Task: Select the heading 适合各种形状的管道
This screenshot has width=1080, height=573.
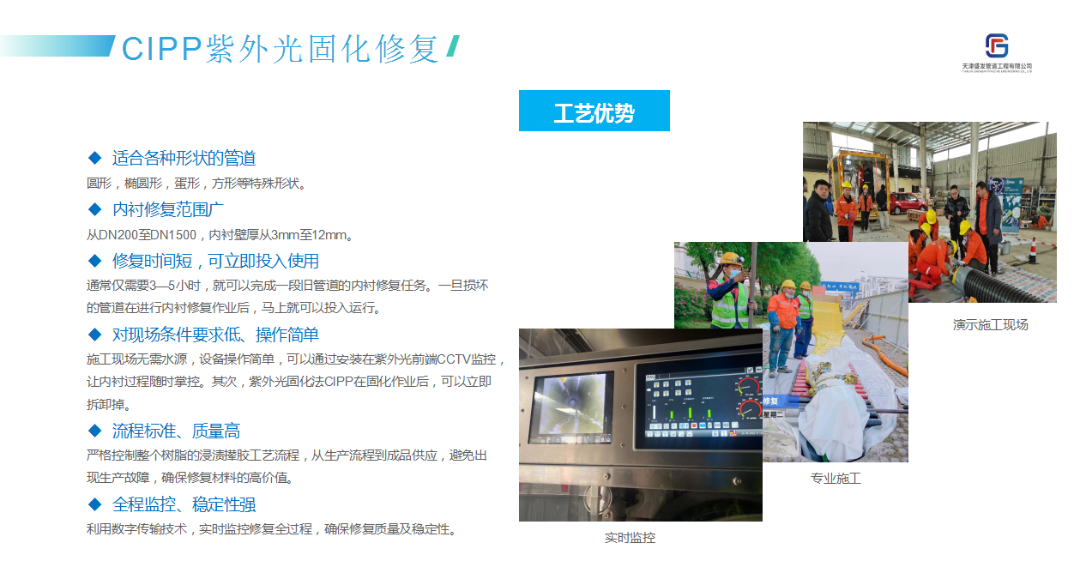Action: tap(184, 158)
